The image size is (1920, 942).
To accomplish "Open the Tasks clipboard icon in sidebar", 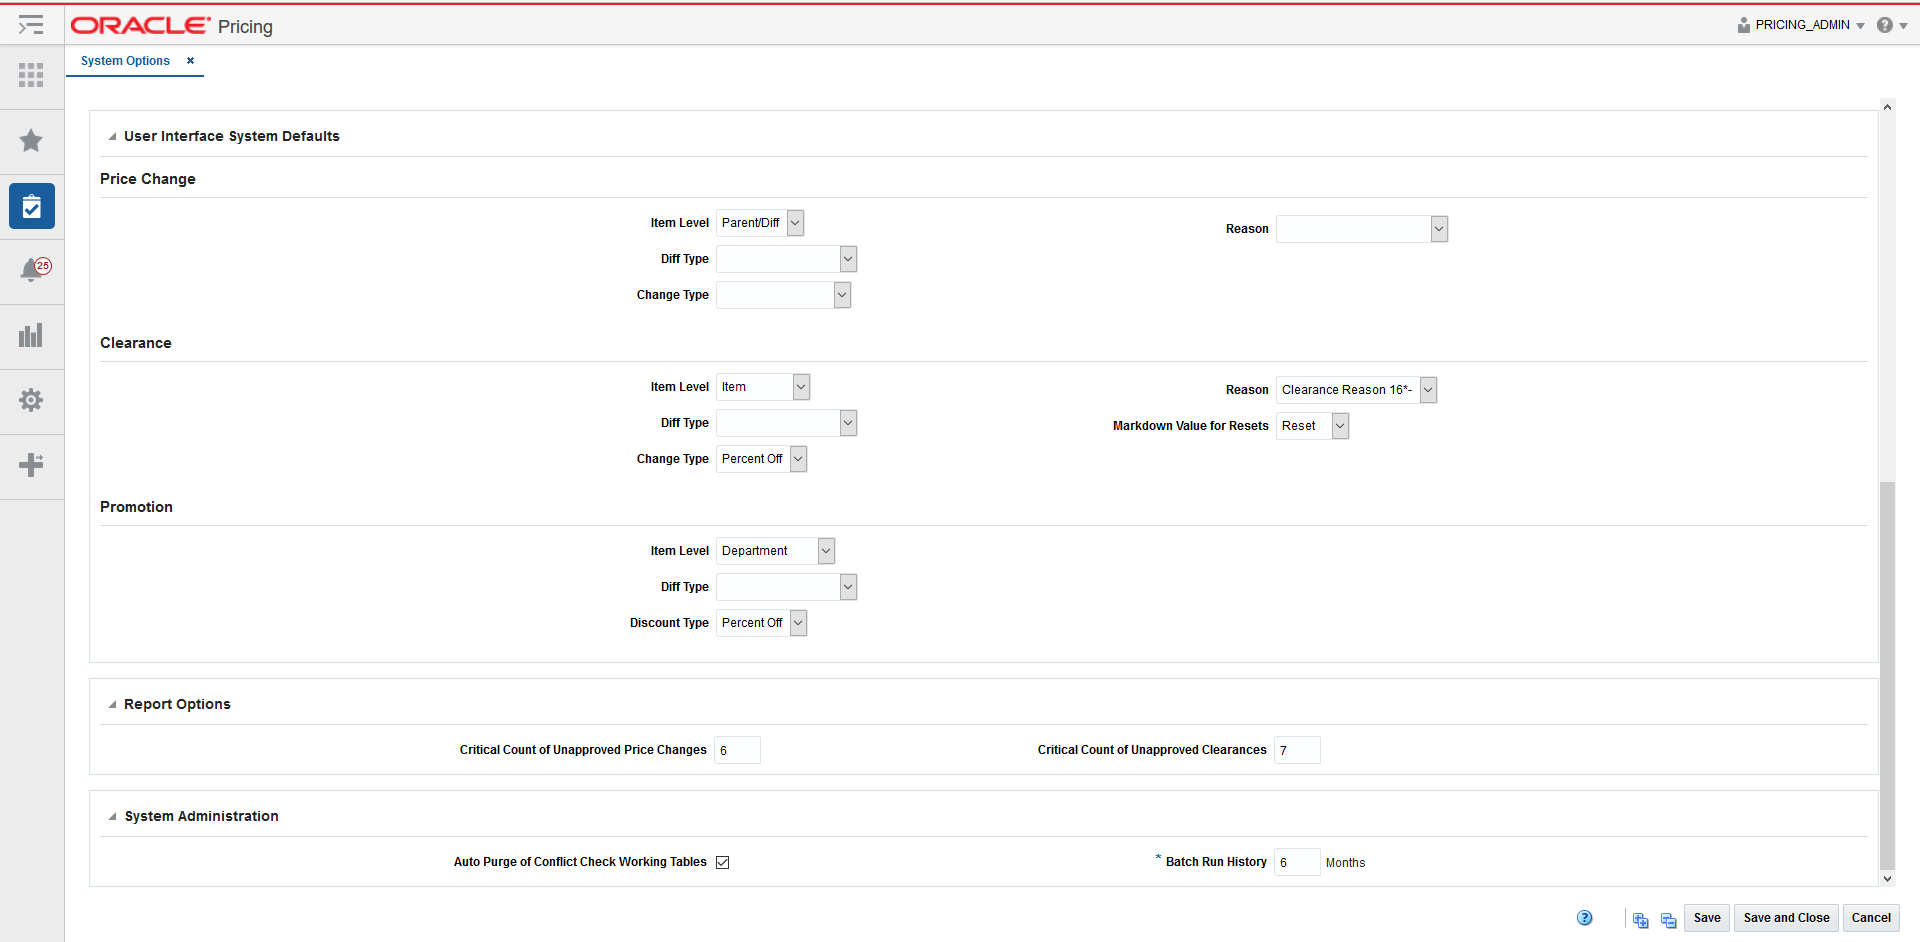I will 32,206.
